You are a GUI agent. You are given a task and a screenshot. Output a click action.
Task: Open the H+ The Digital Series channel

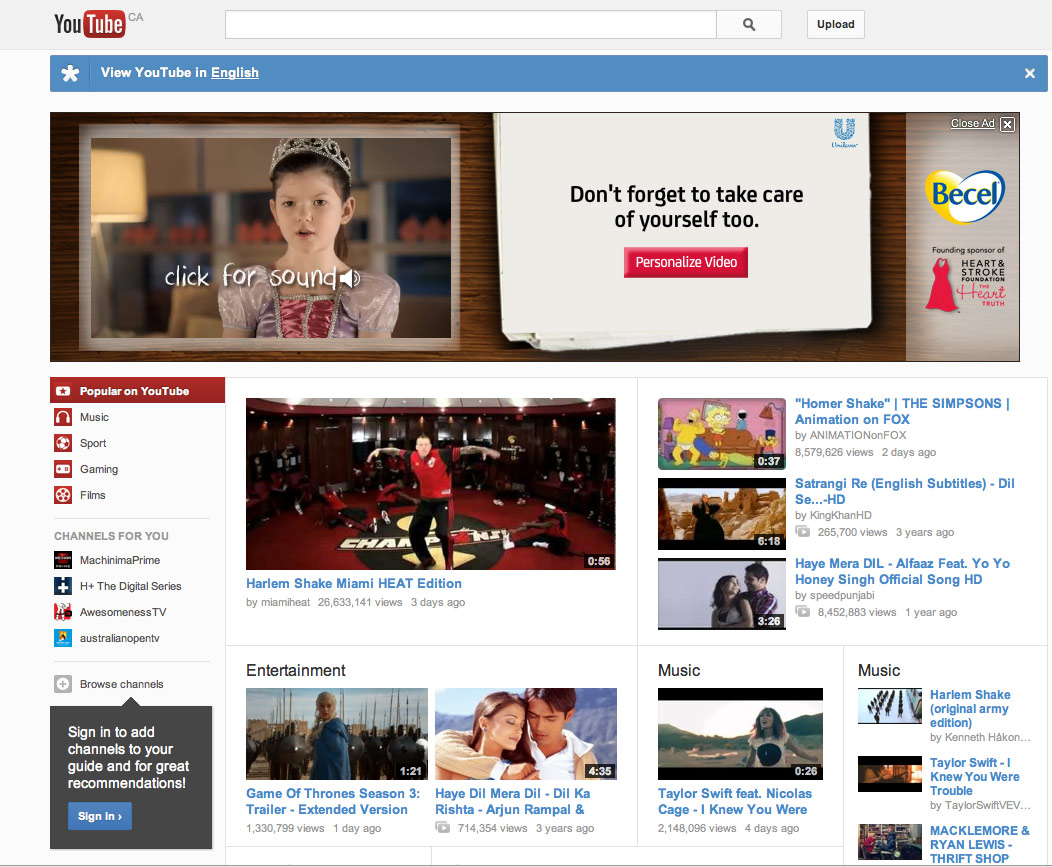pos(130,586)
